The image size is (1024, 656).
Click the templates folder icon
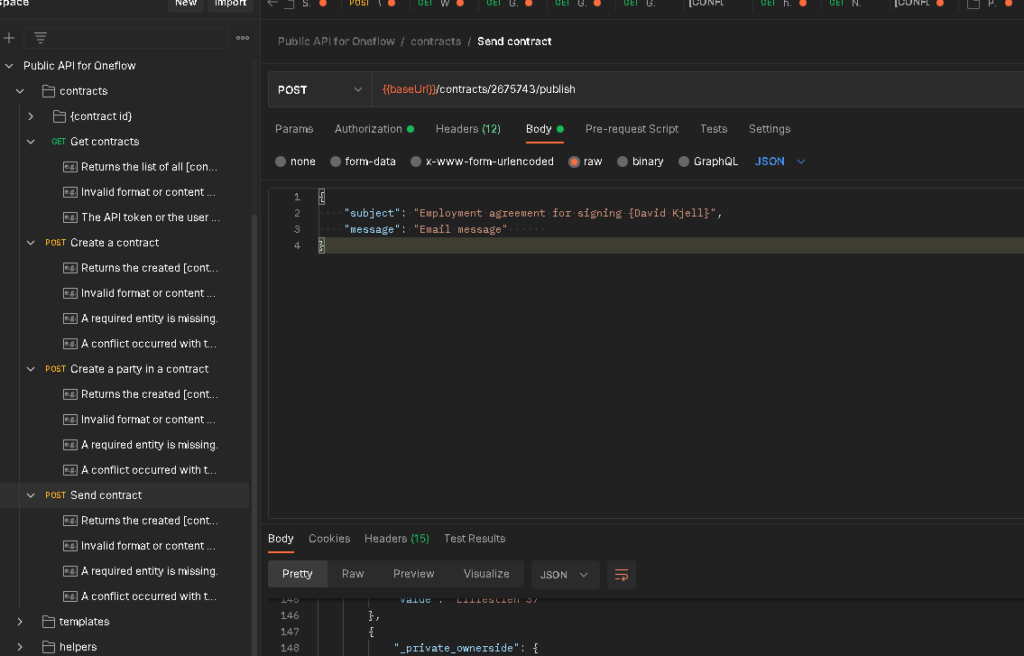(48, 621)
